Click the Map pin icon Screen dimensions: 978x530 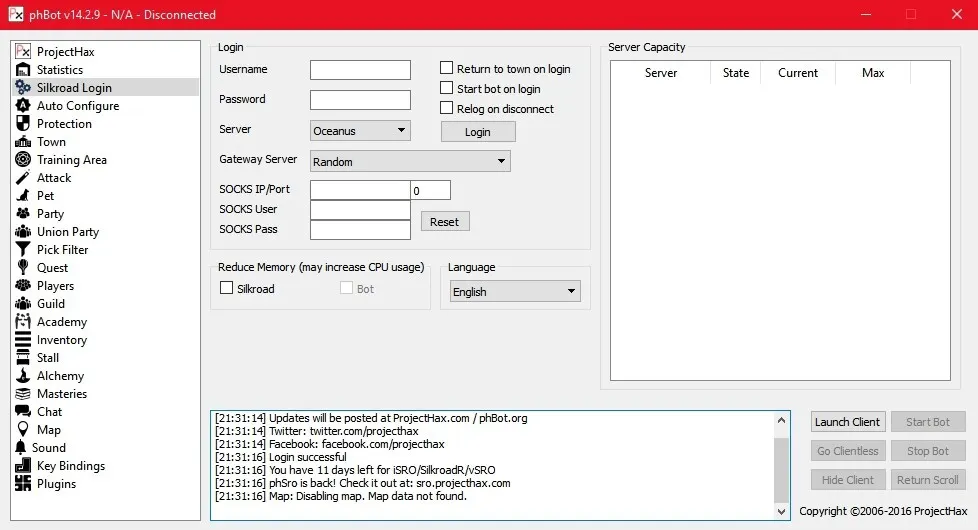(x=23, y=430)
